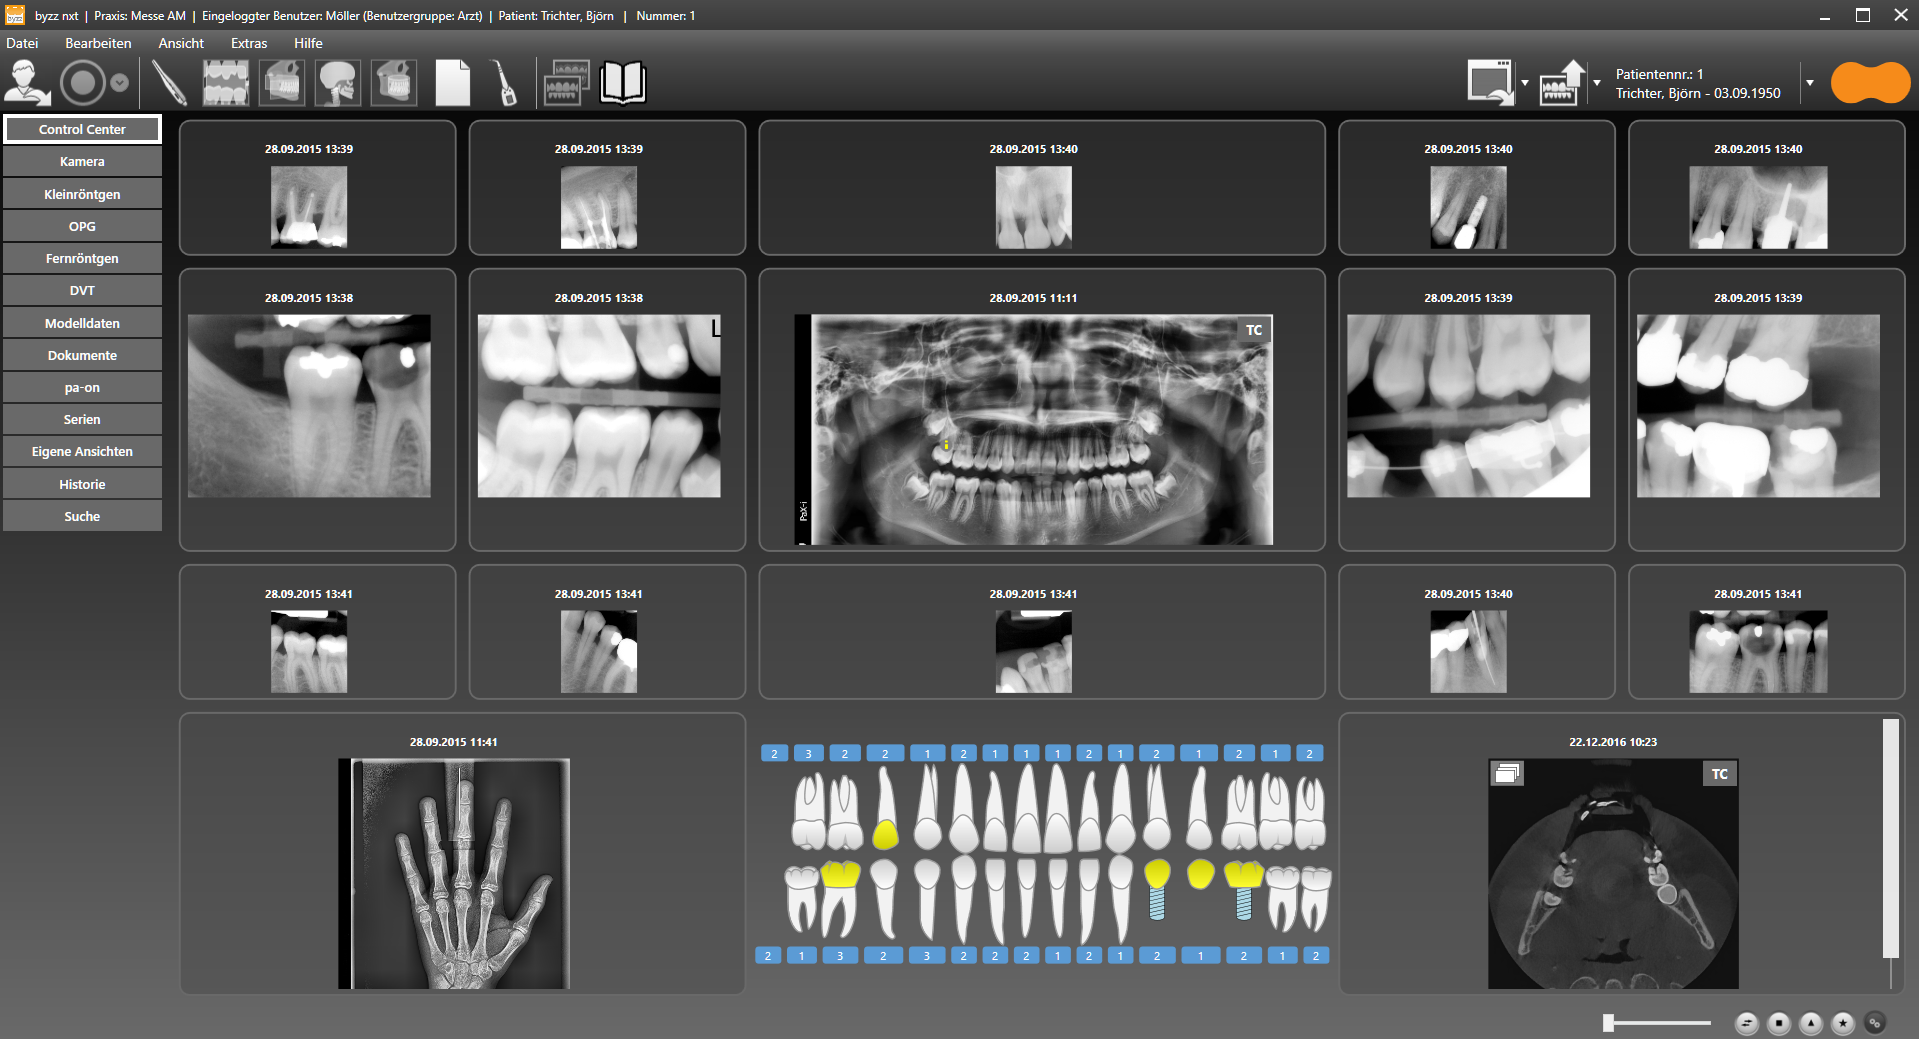Open dropdown next to screen transfer icon

click(1525, 83)
